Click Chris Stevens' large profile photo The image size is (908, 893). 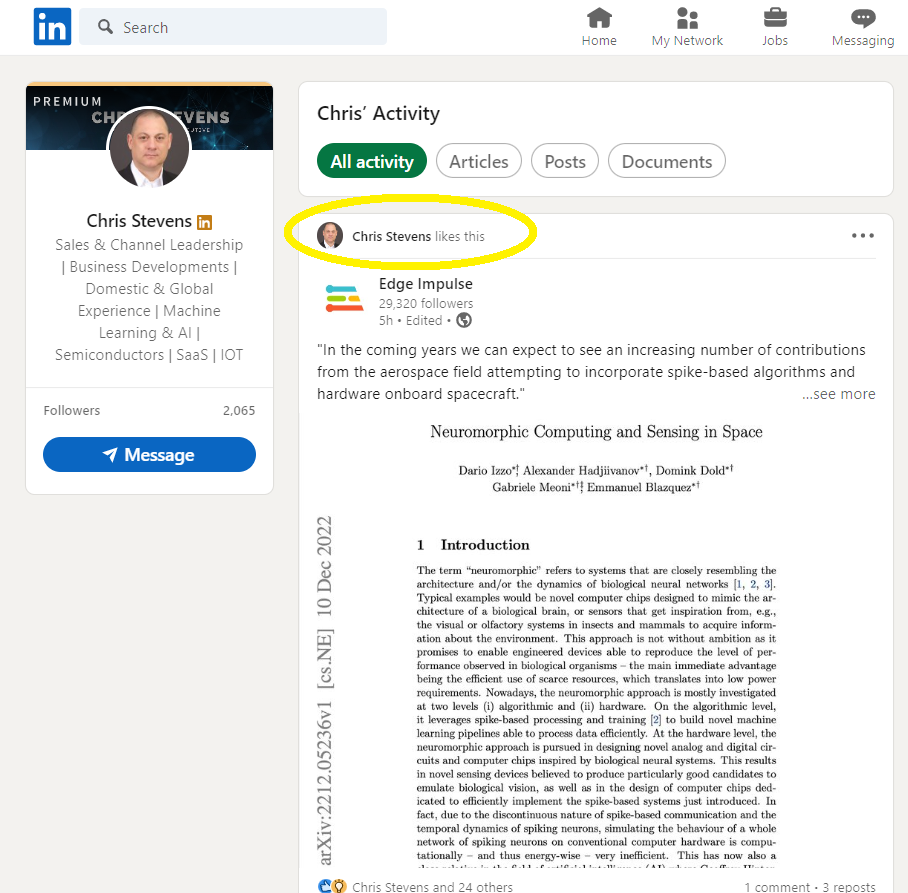149,147
